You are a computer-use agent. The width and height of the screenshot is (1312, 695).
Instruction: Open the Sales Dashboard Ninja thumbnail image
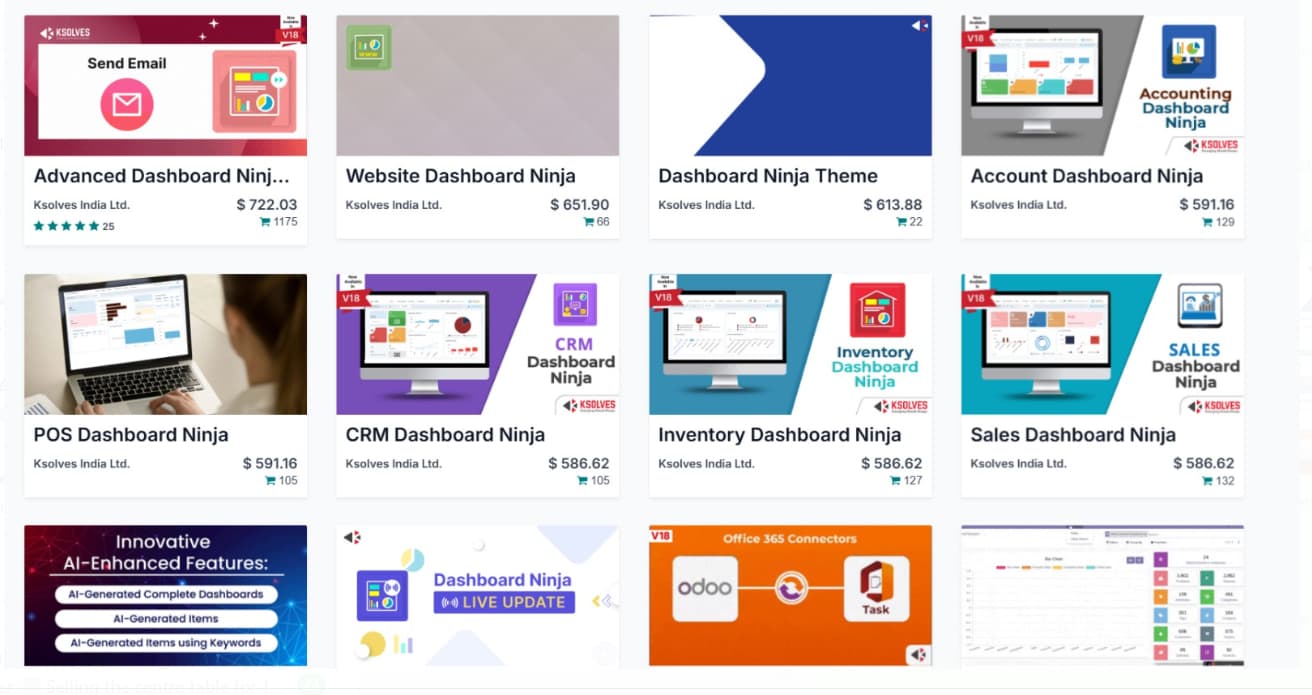click(x=1102, y=344)
